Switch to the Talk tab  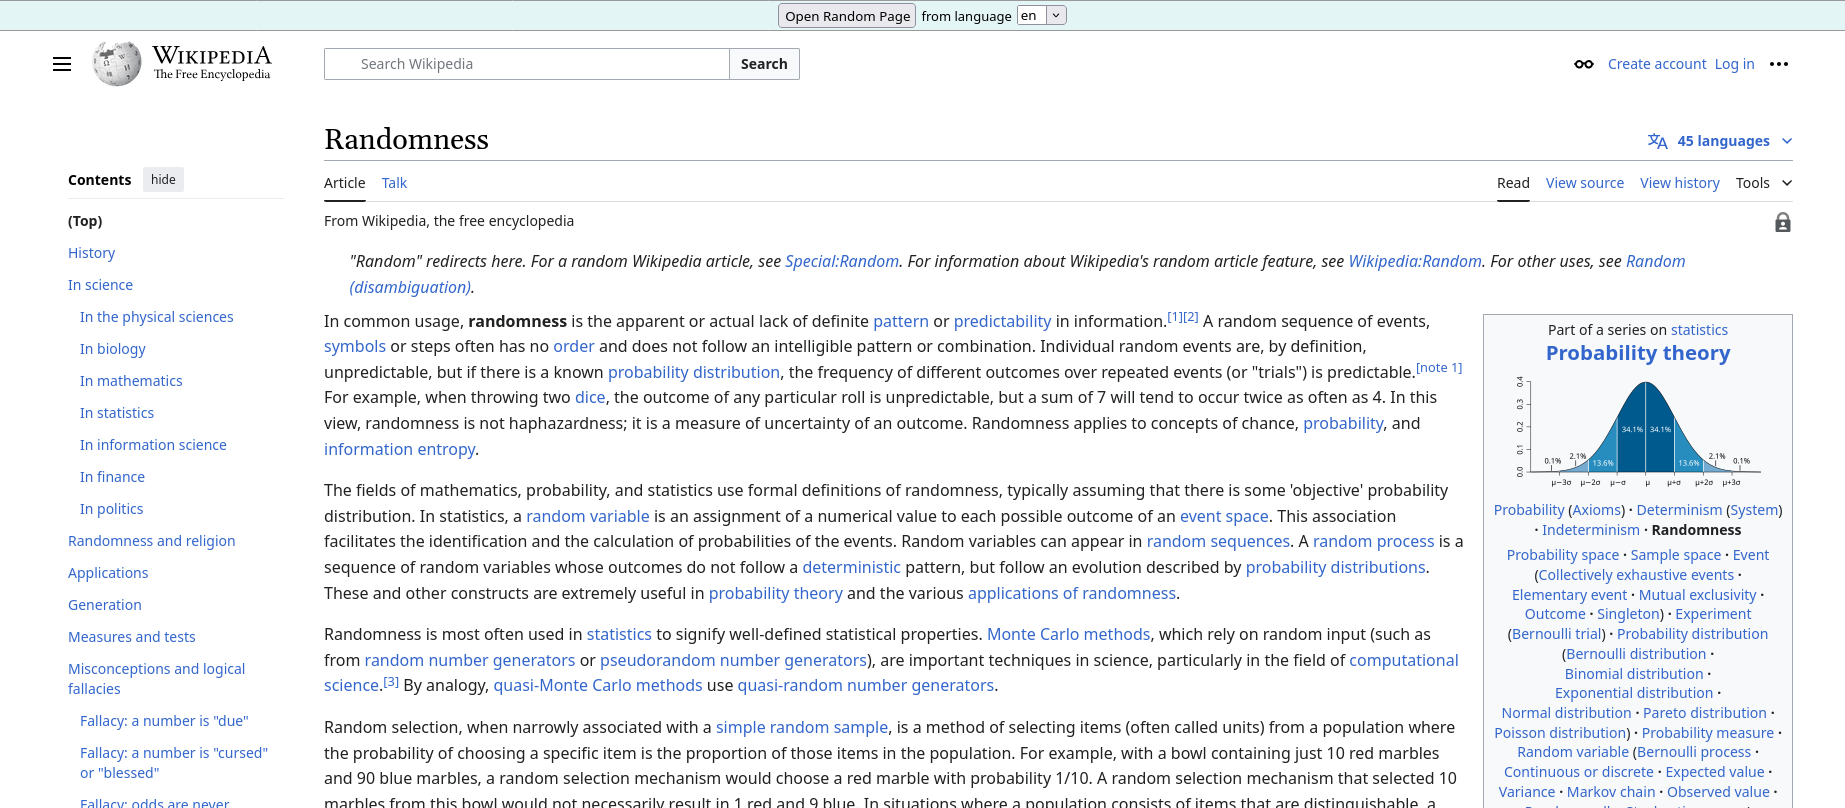pos(394,183)
